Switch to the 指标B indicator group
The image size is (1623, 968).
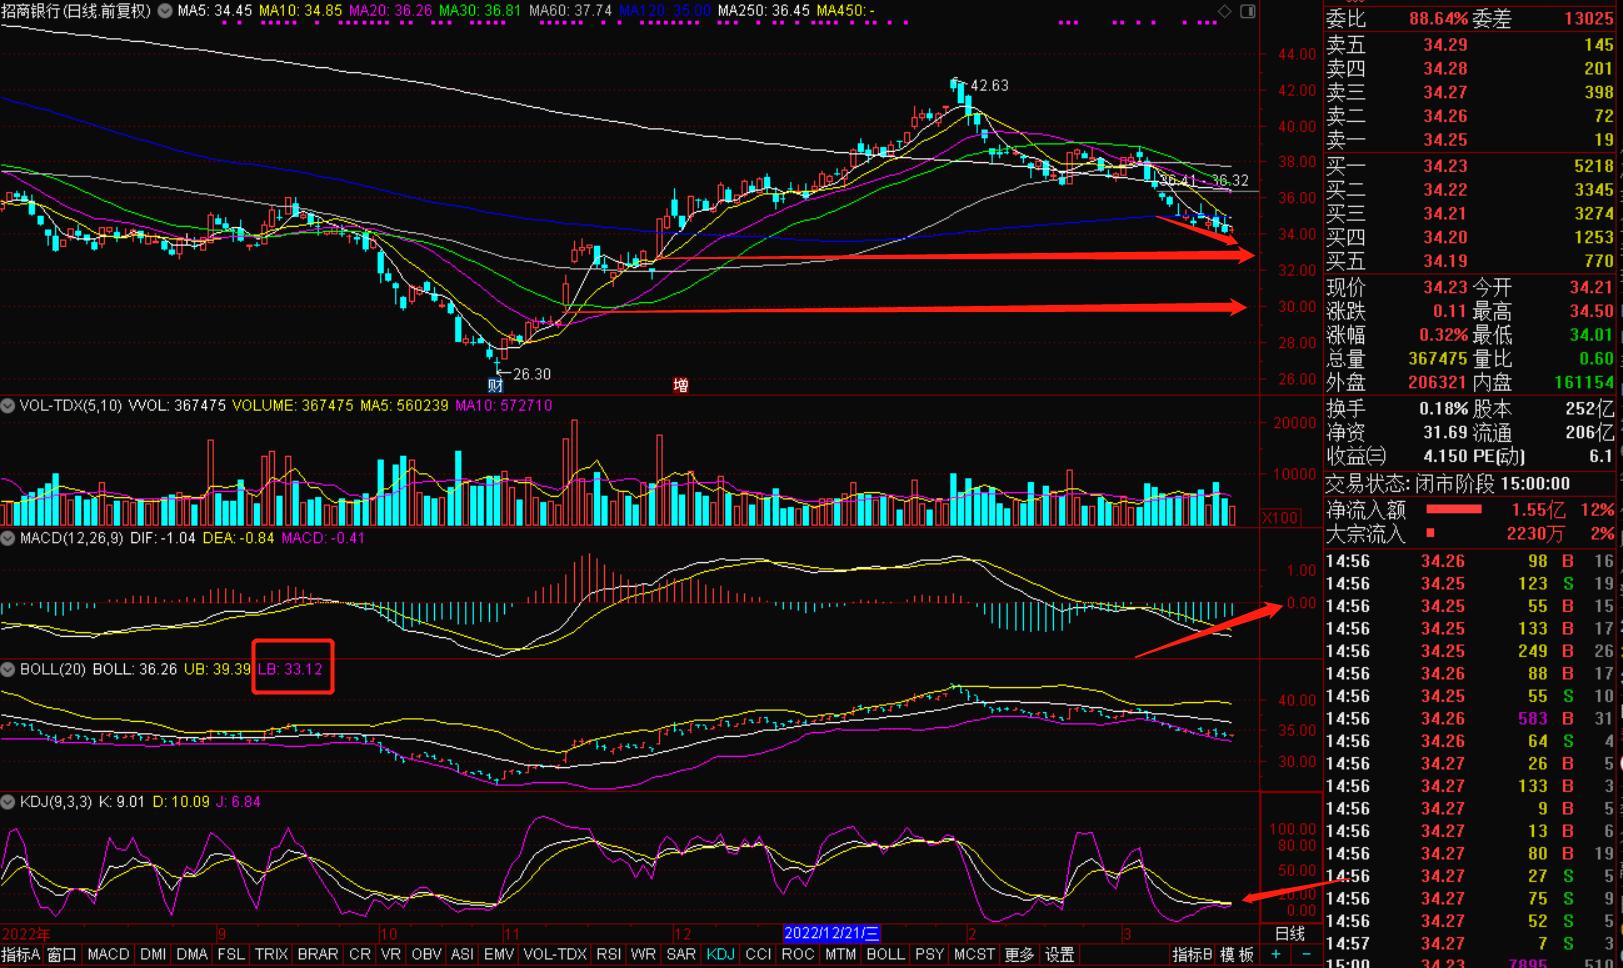pyautogui.click(x=1192, y=955)
